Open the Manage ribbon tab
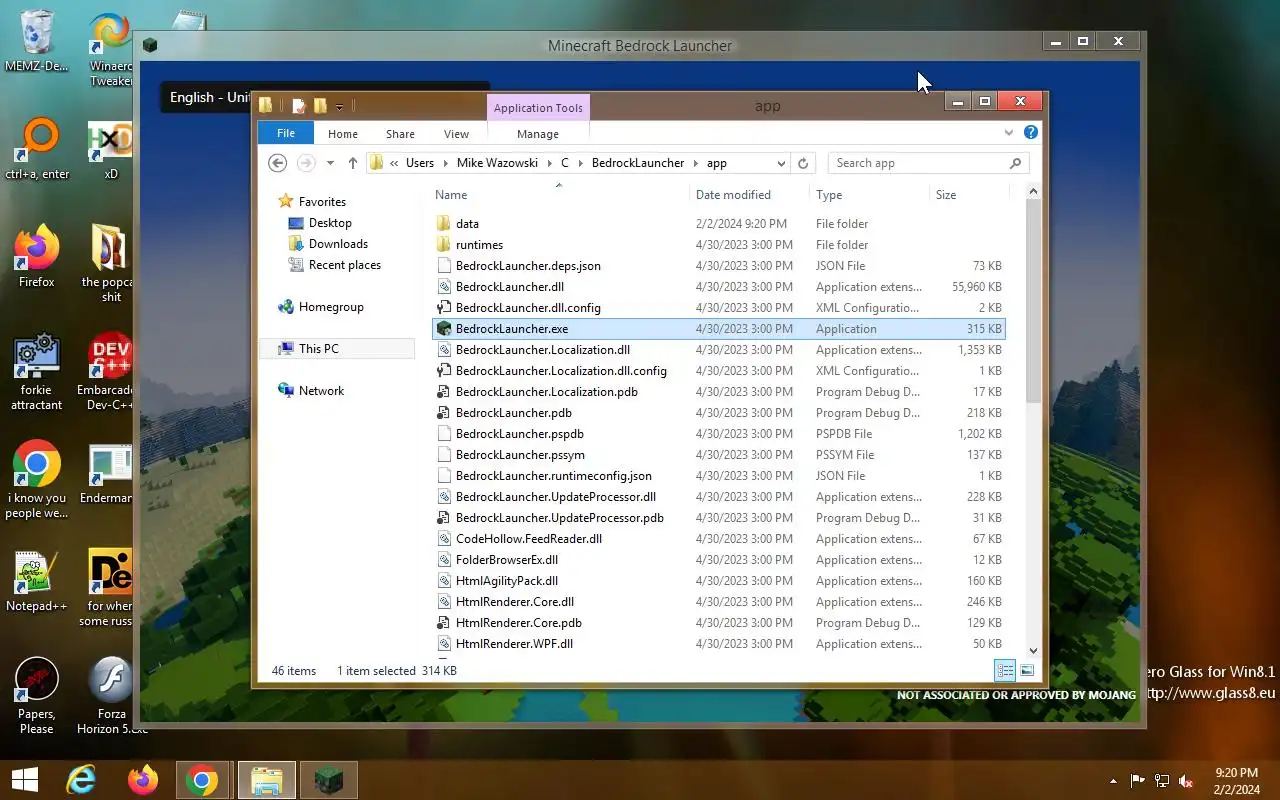1280x800 pixels. point(538,133)
